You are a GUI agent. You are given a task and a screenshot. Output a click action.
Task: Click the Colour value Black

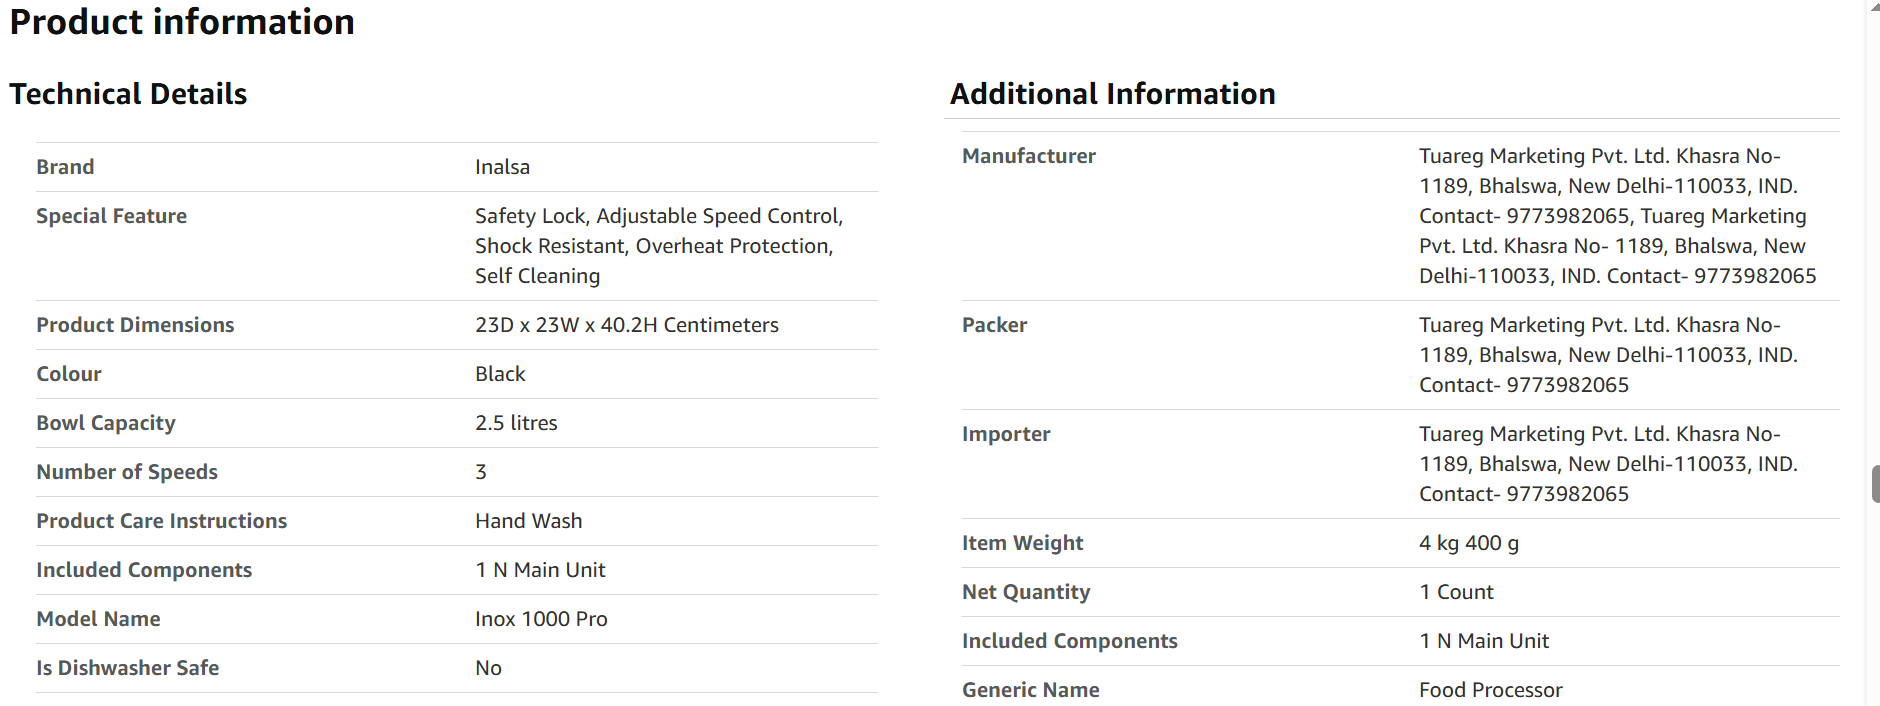[x=500, y=374]
